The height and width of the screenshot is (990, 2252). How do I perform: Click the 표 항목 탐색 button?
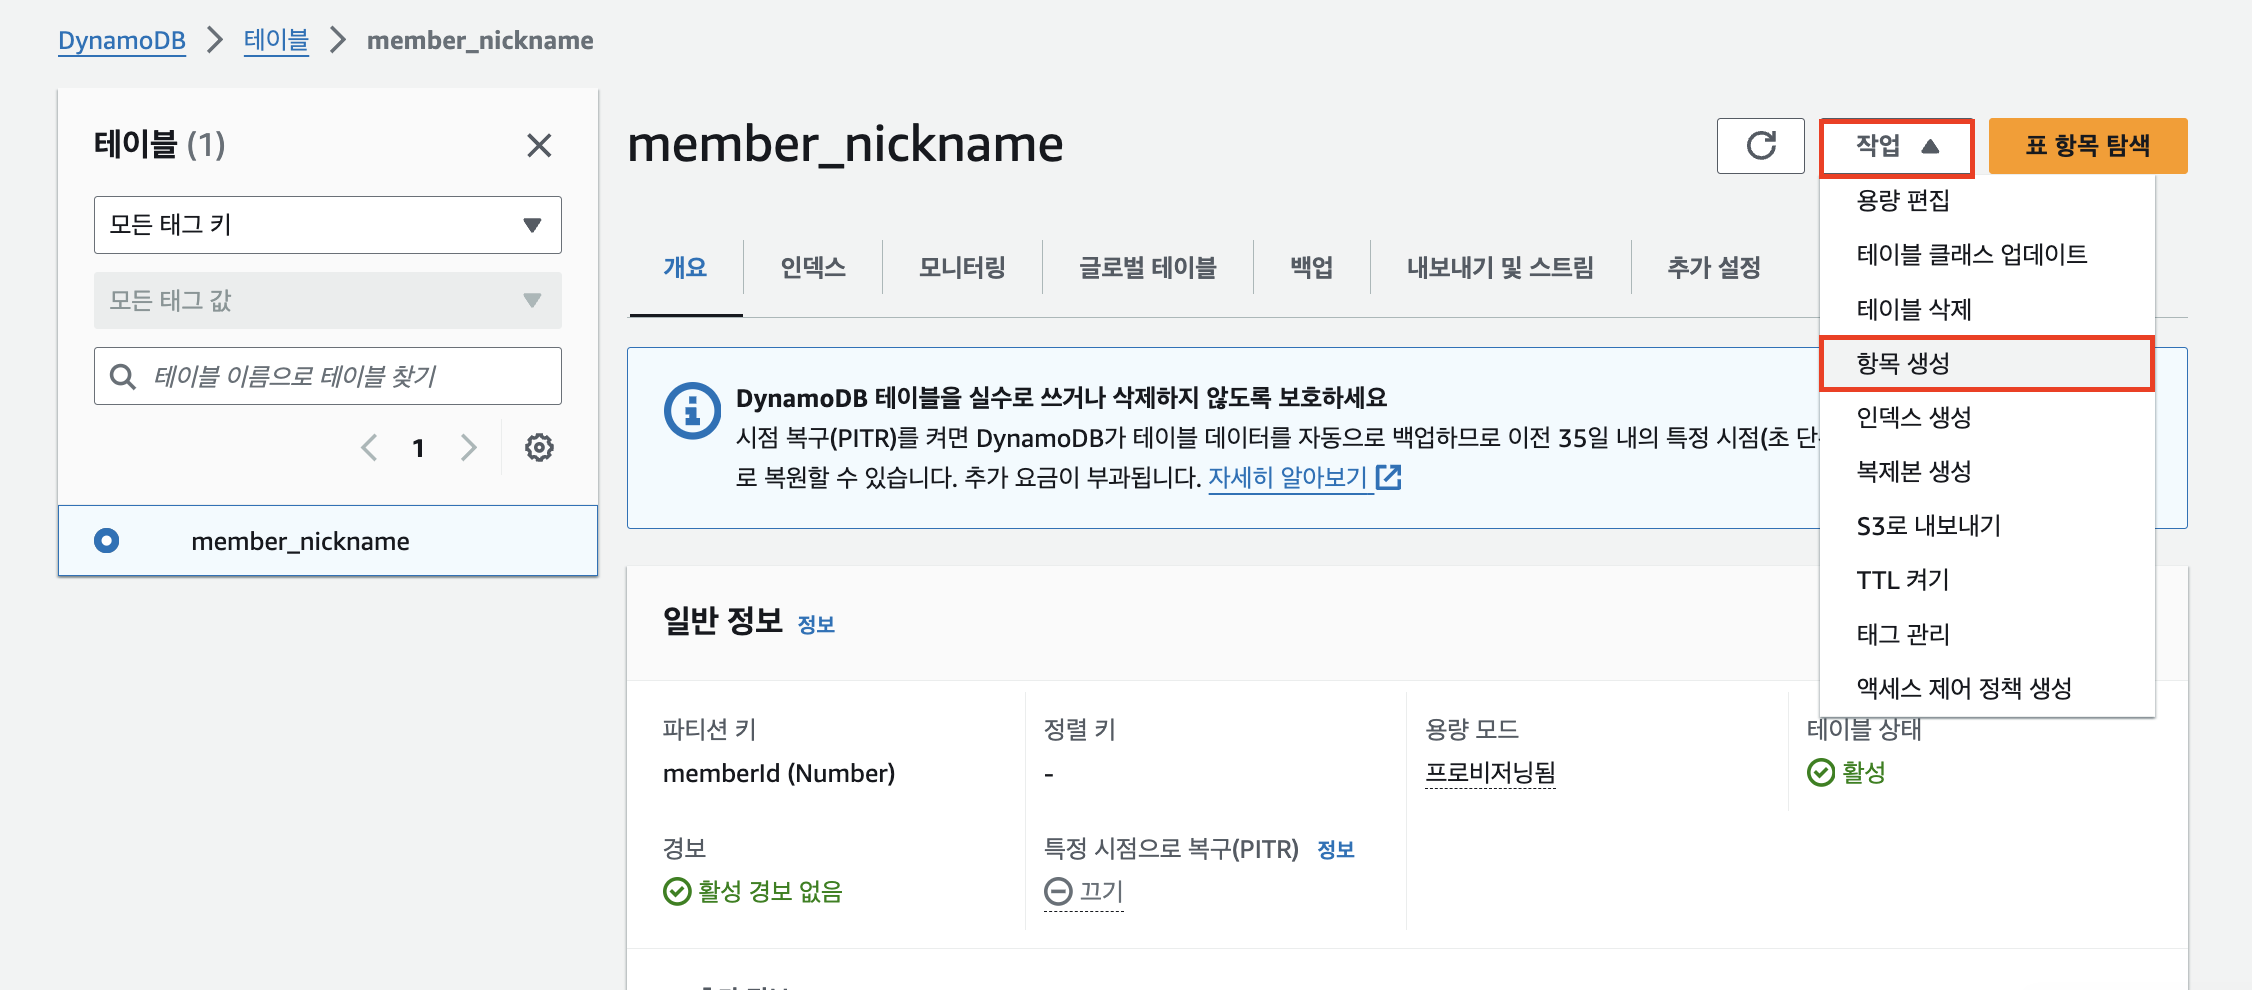(2088, 145)
